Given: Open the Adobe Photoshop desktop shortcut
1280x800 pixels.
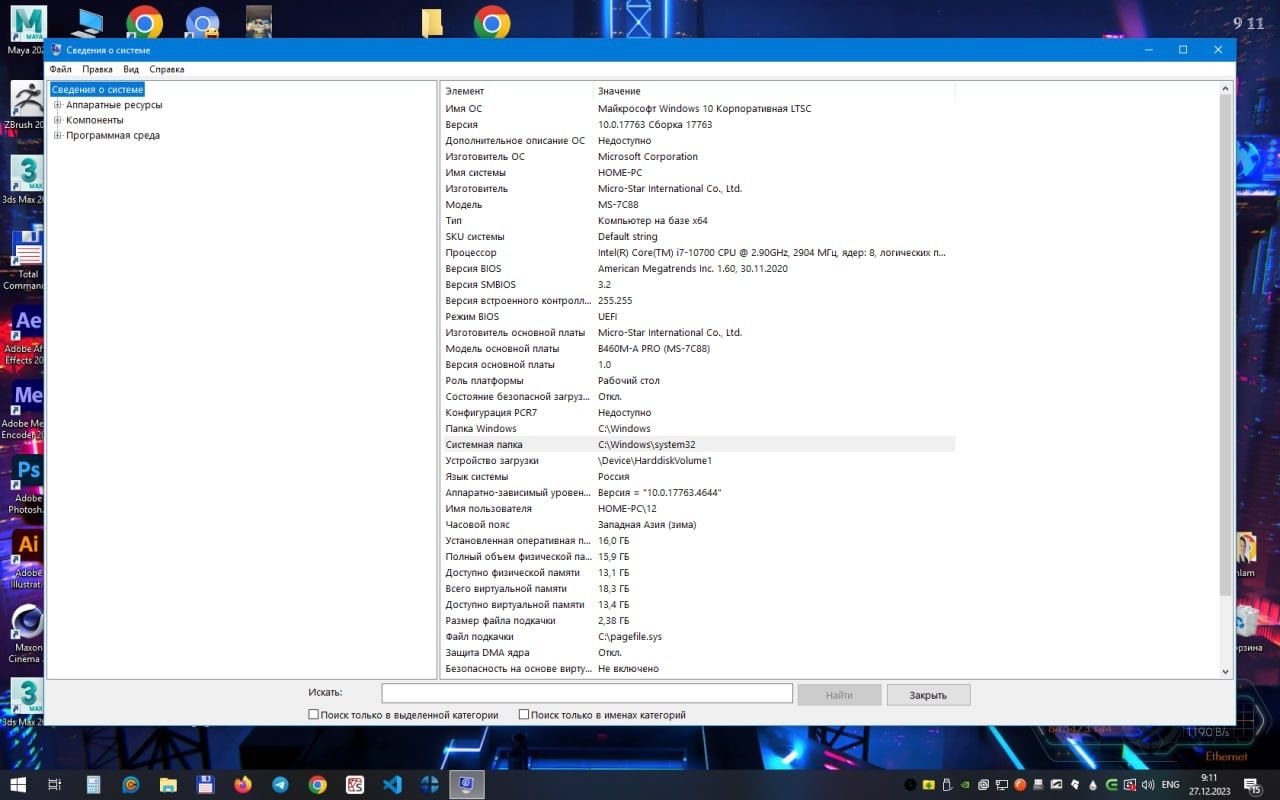Looking at the screenshot, I should [26, 486].
